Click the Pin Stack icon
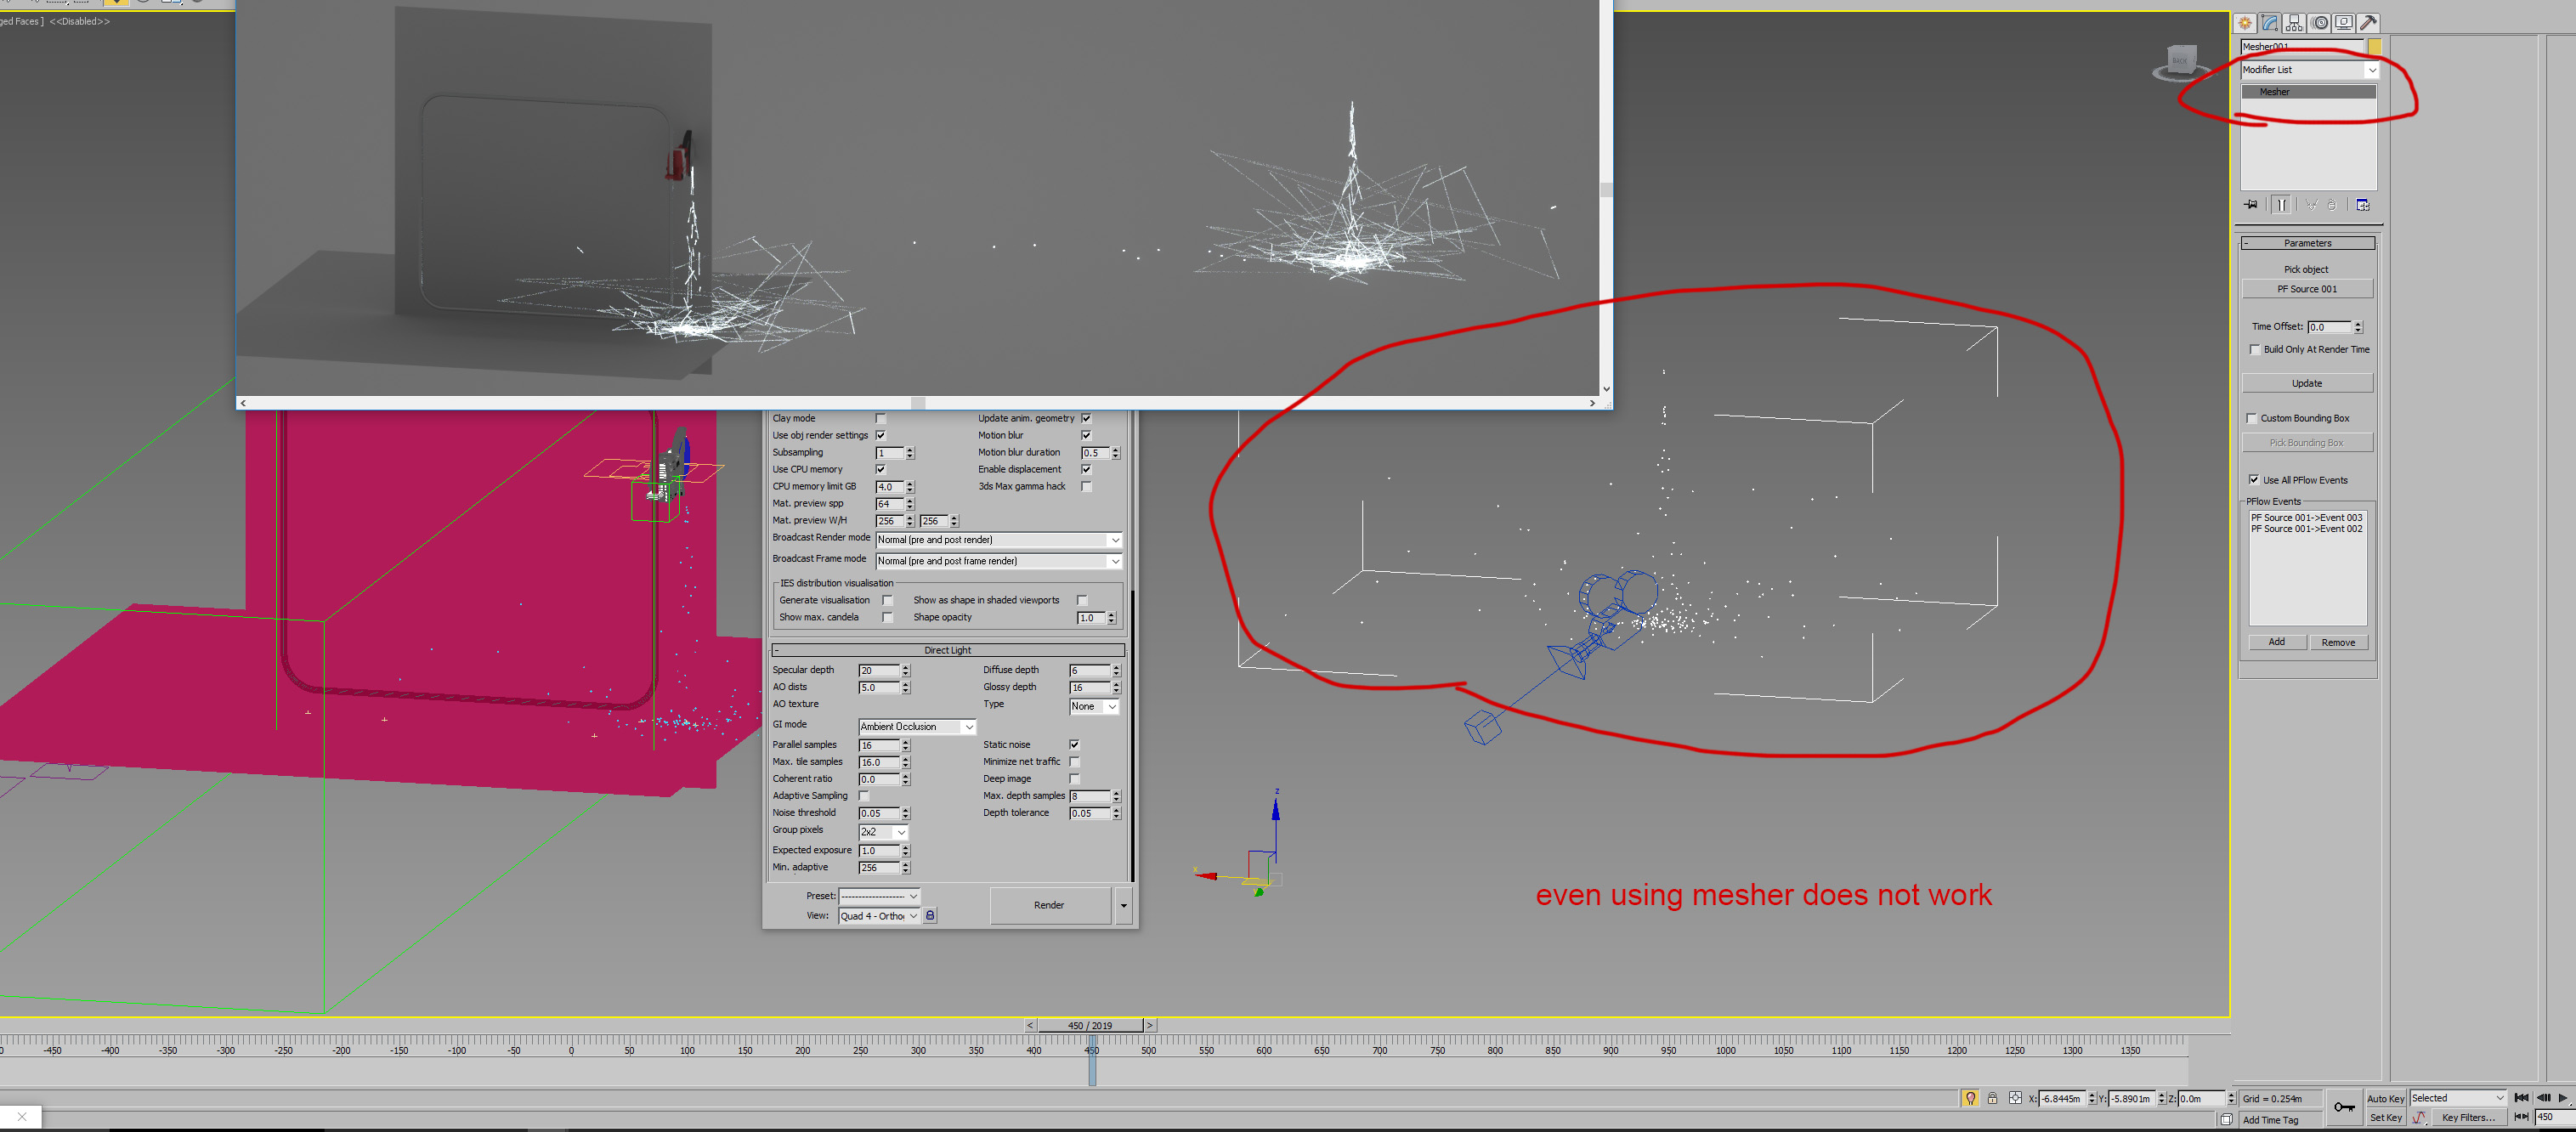This screenshot has width=2576, height=1132. tap(2251, 205)
